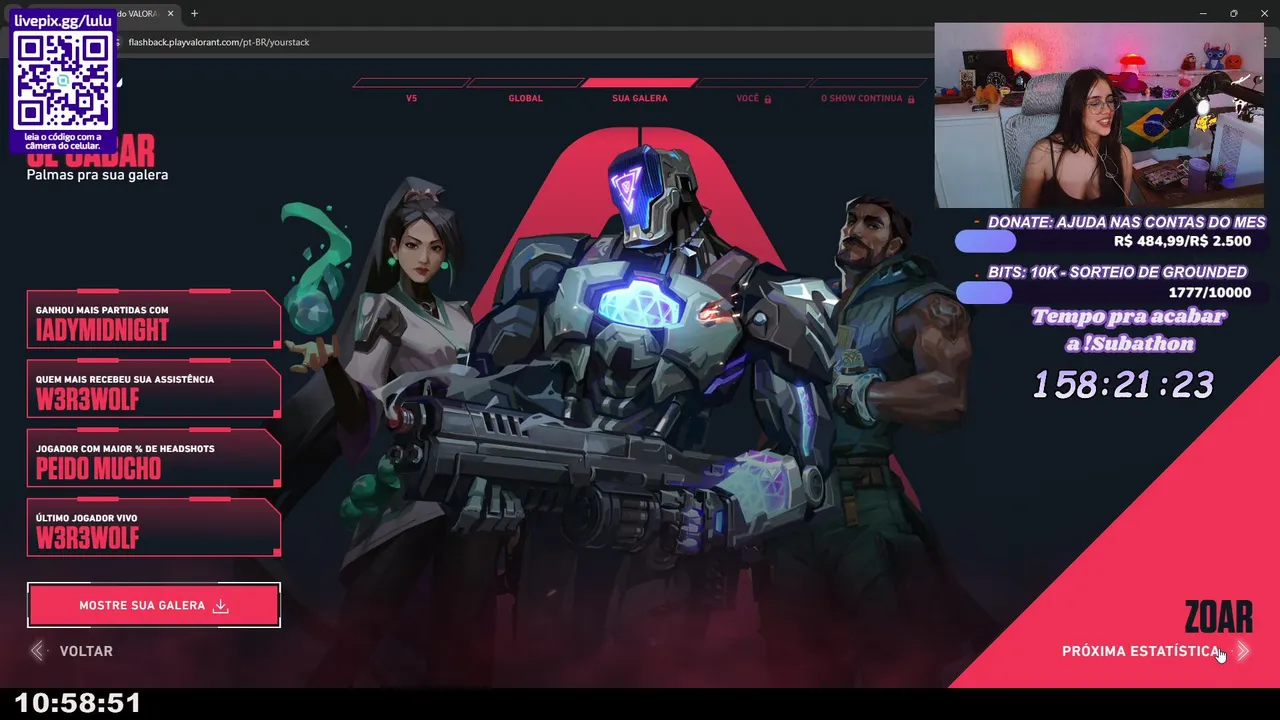Click the PEIDO MUCHO headshot card

click(x=154, y=458)
